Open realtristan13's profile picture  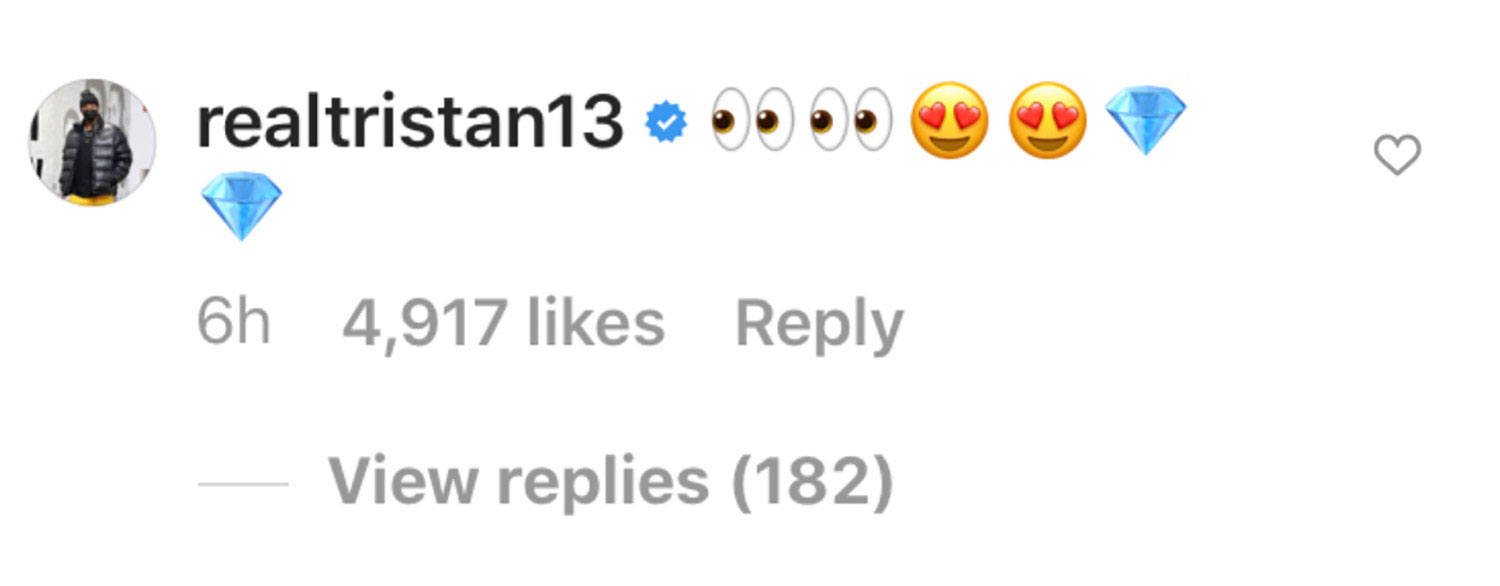[x=92, y=142]
